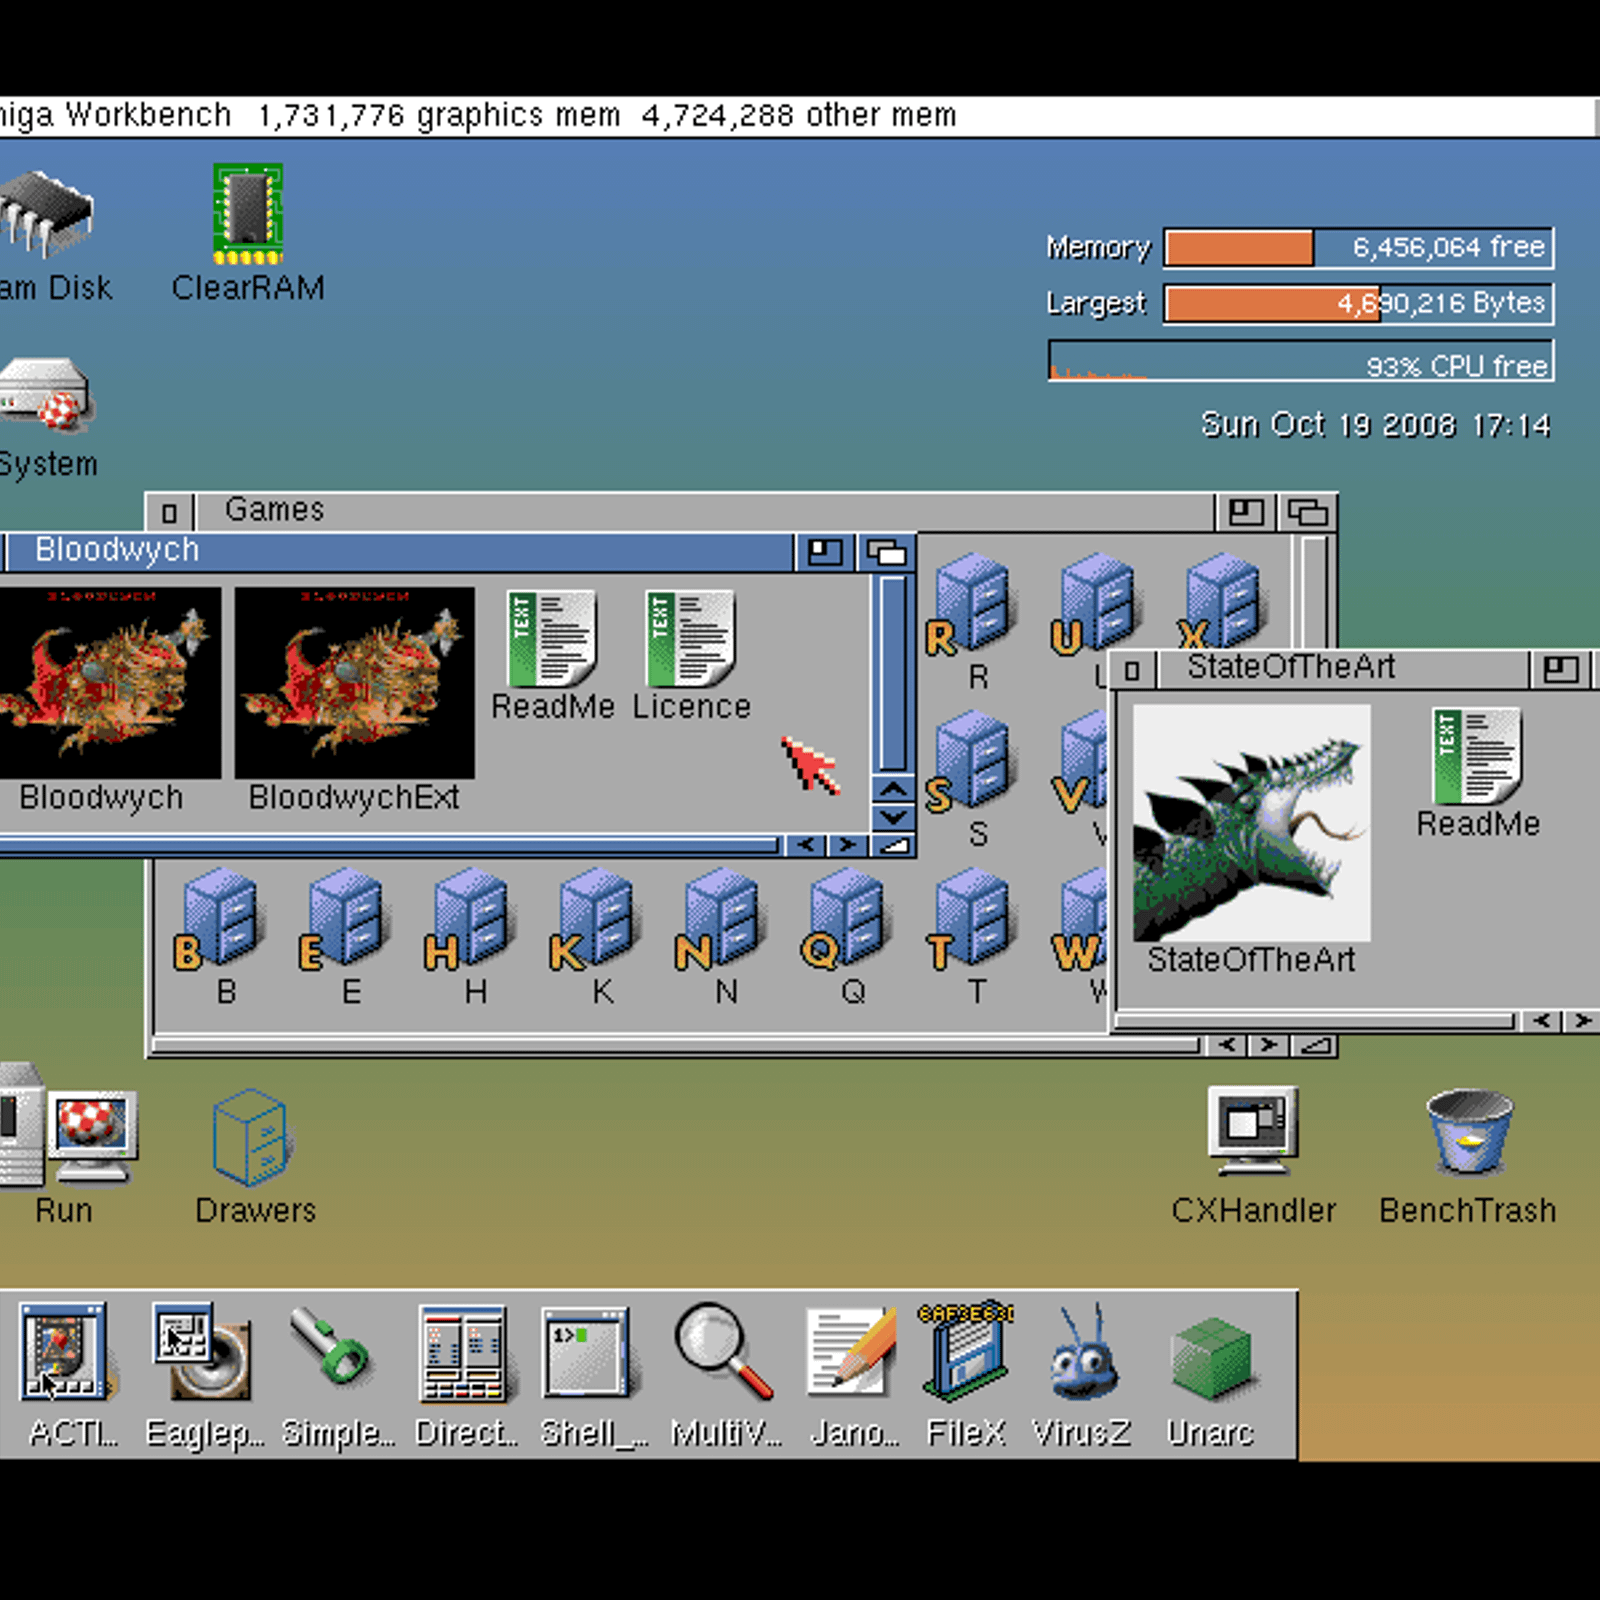This screenshot has width=1600, height=1600.
Task: Click Bloodwych window right scroll arrow
Action: 848,846
